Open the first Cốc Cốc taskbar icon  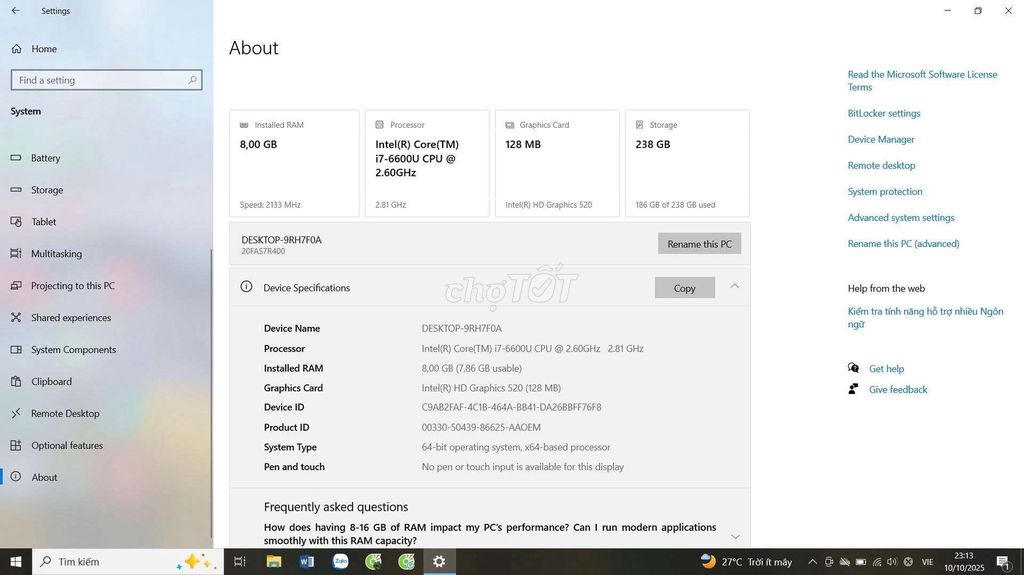click(x=374, y=561)
